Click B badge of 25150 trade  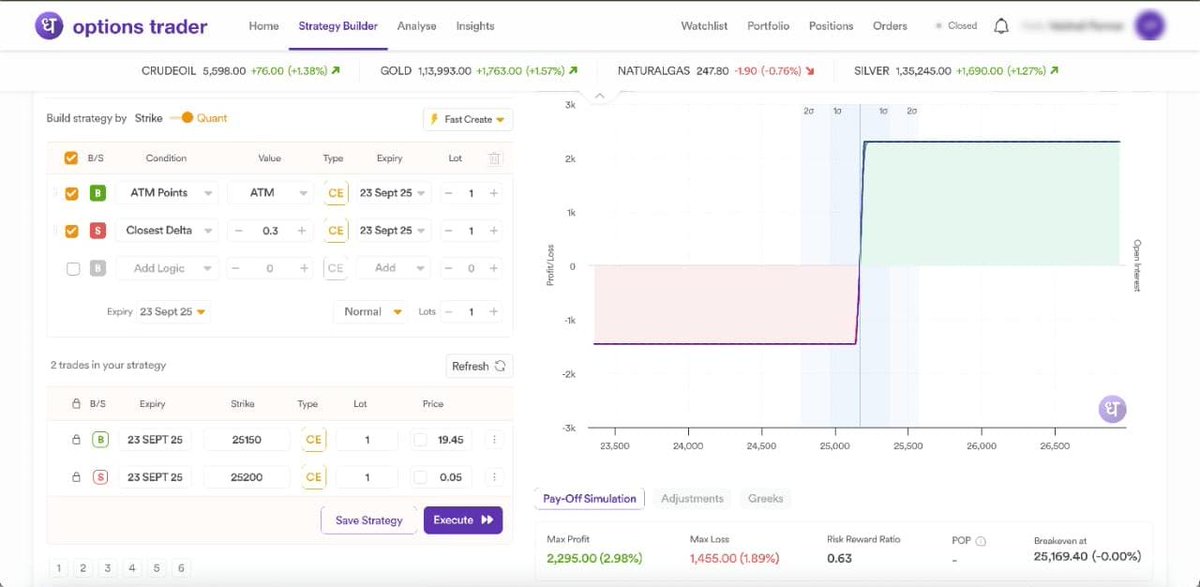[100, 440]
